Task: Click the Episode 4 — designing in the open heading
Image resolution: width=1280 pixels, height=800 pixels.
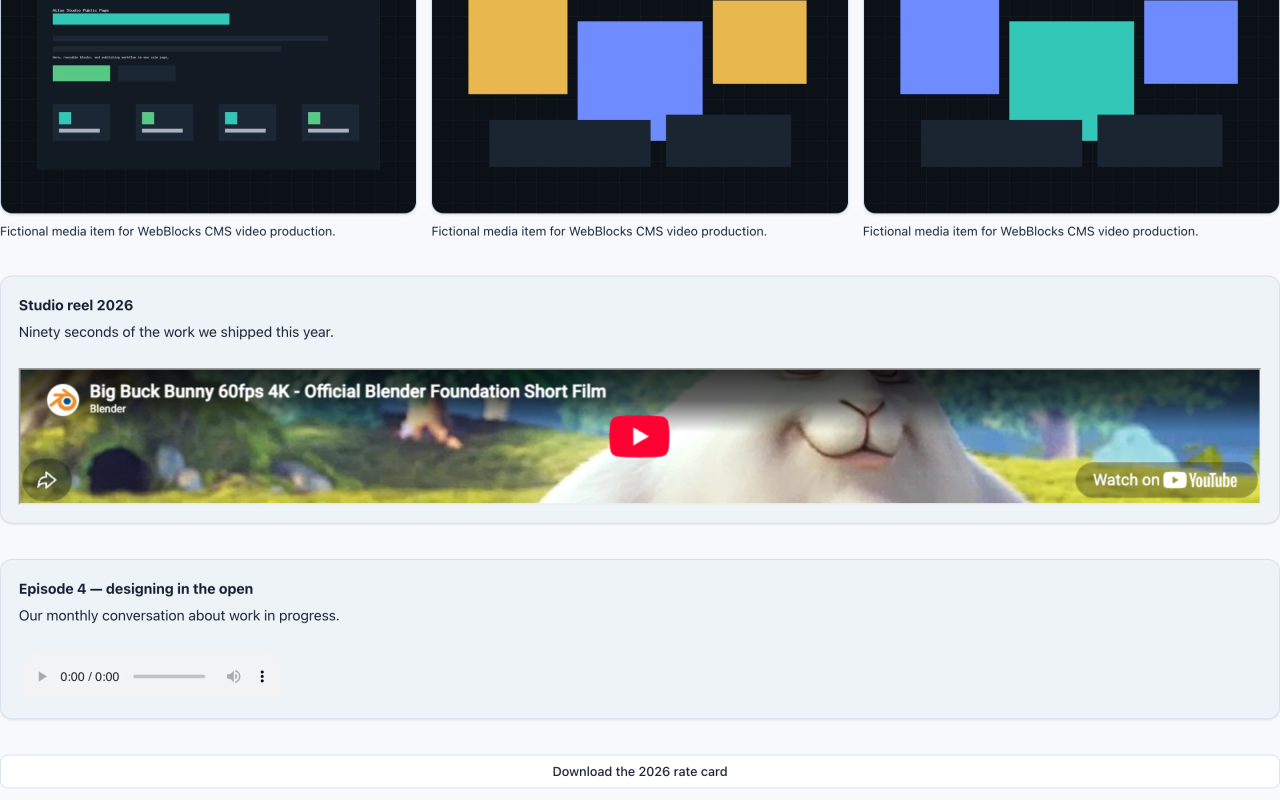Action: [x=136, y=589]
